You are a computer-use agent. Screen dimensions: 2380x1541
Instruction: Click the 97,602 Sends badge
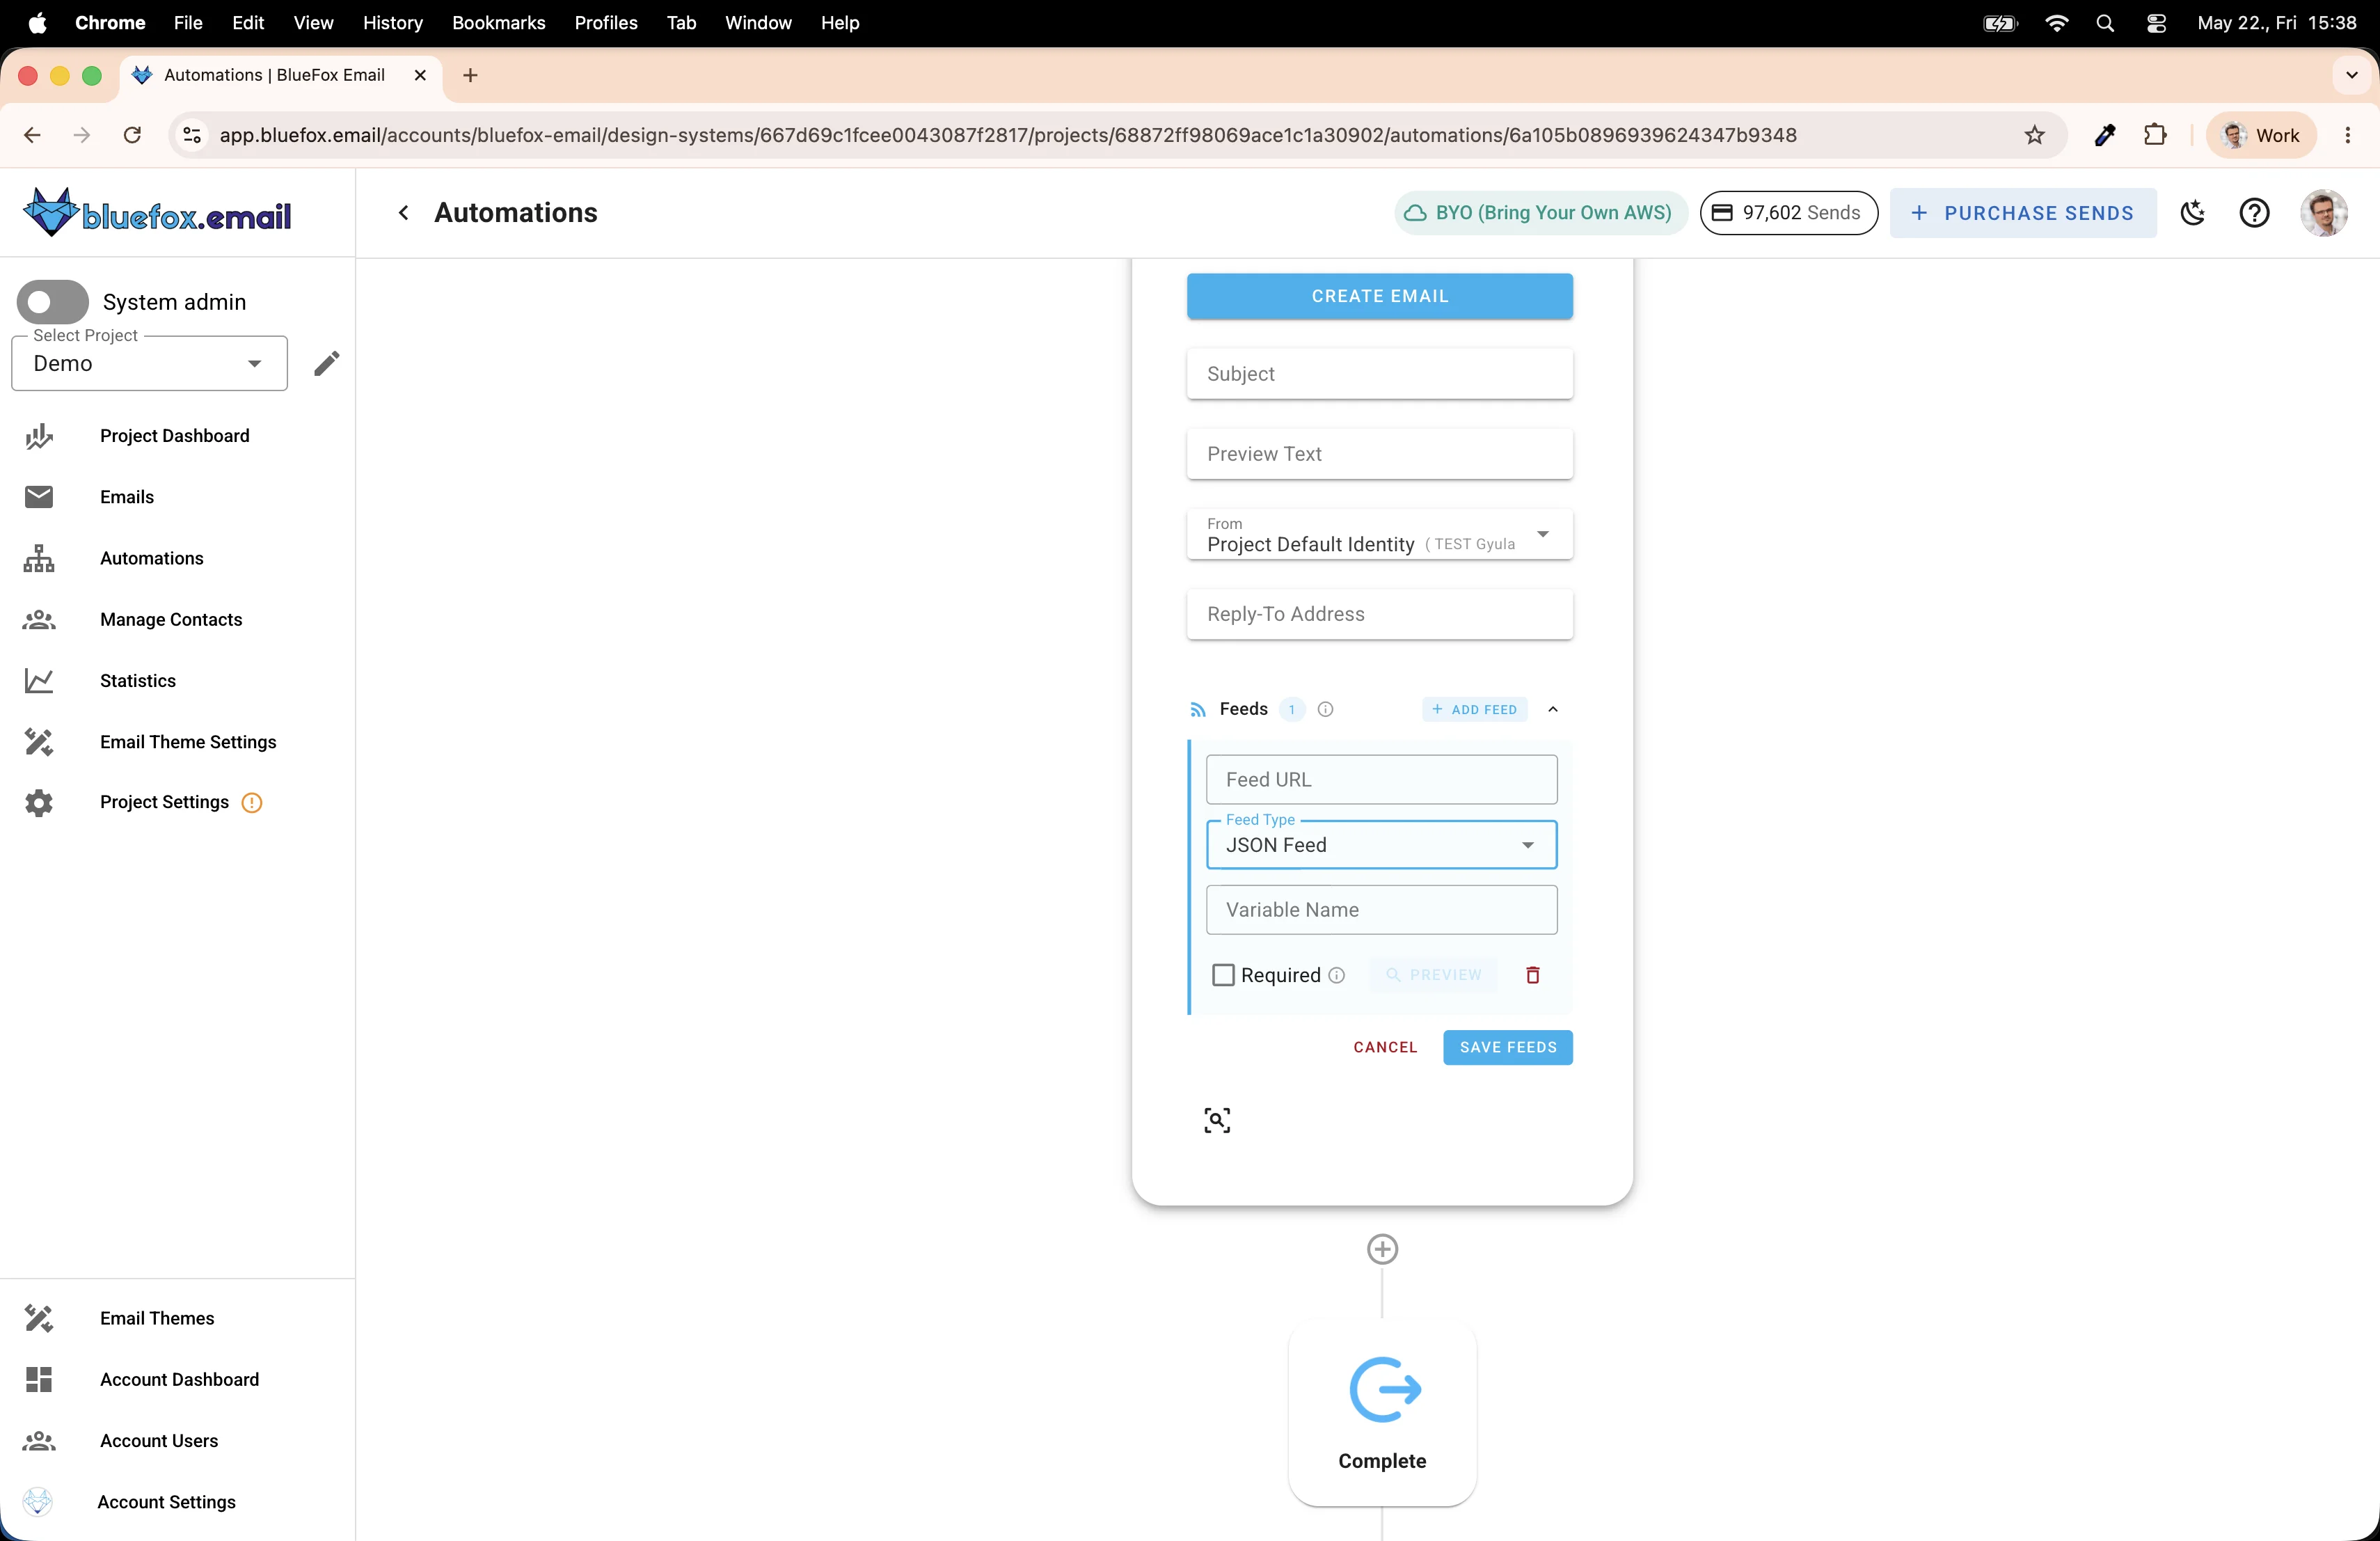(x=1789, y=213)
